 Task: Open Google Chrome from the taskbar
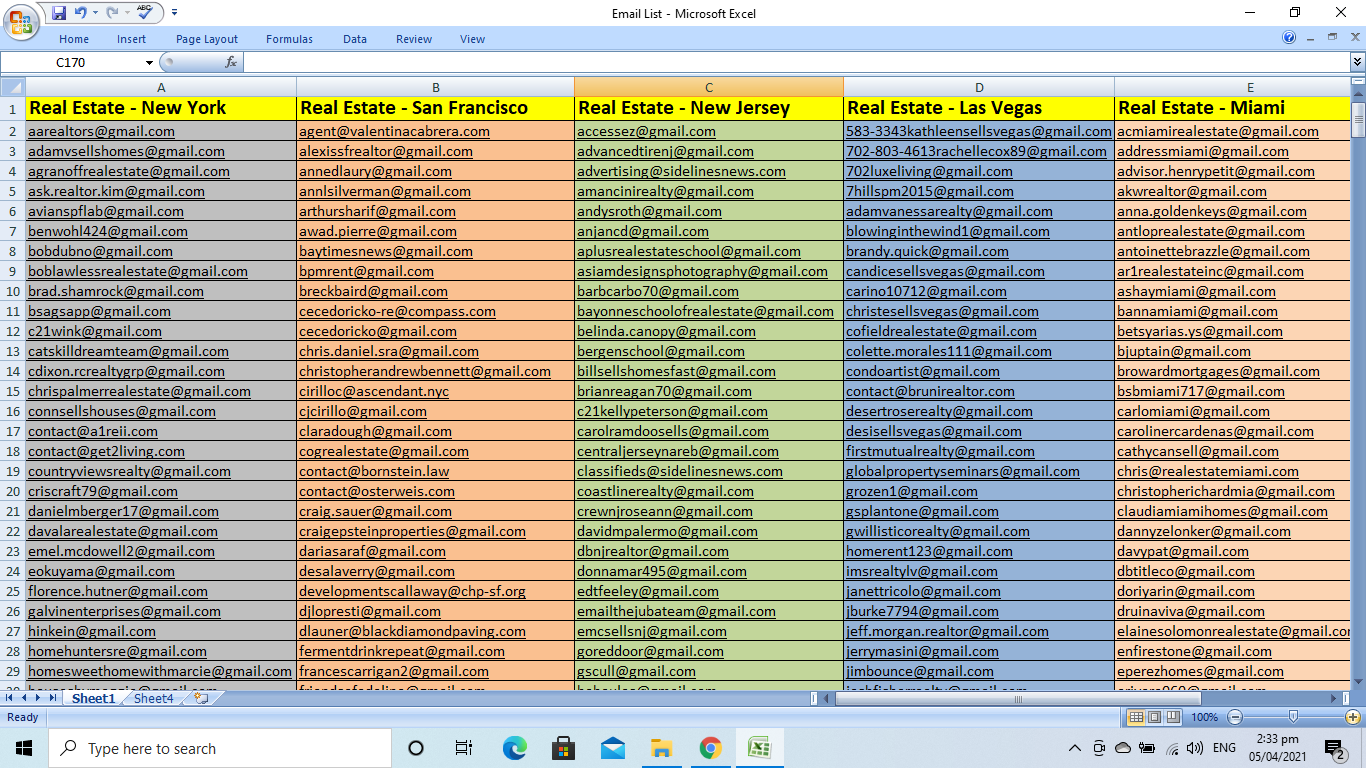[x=710, y=748]
